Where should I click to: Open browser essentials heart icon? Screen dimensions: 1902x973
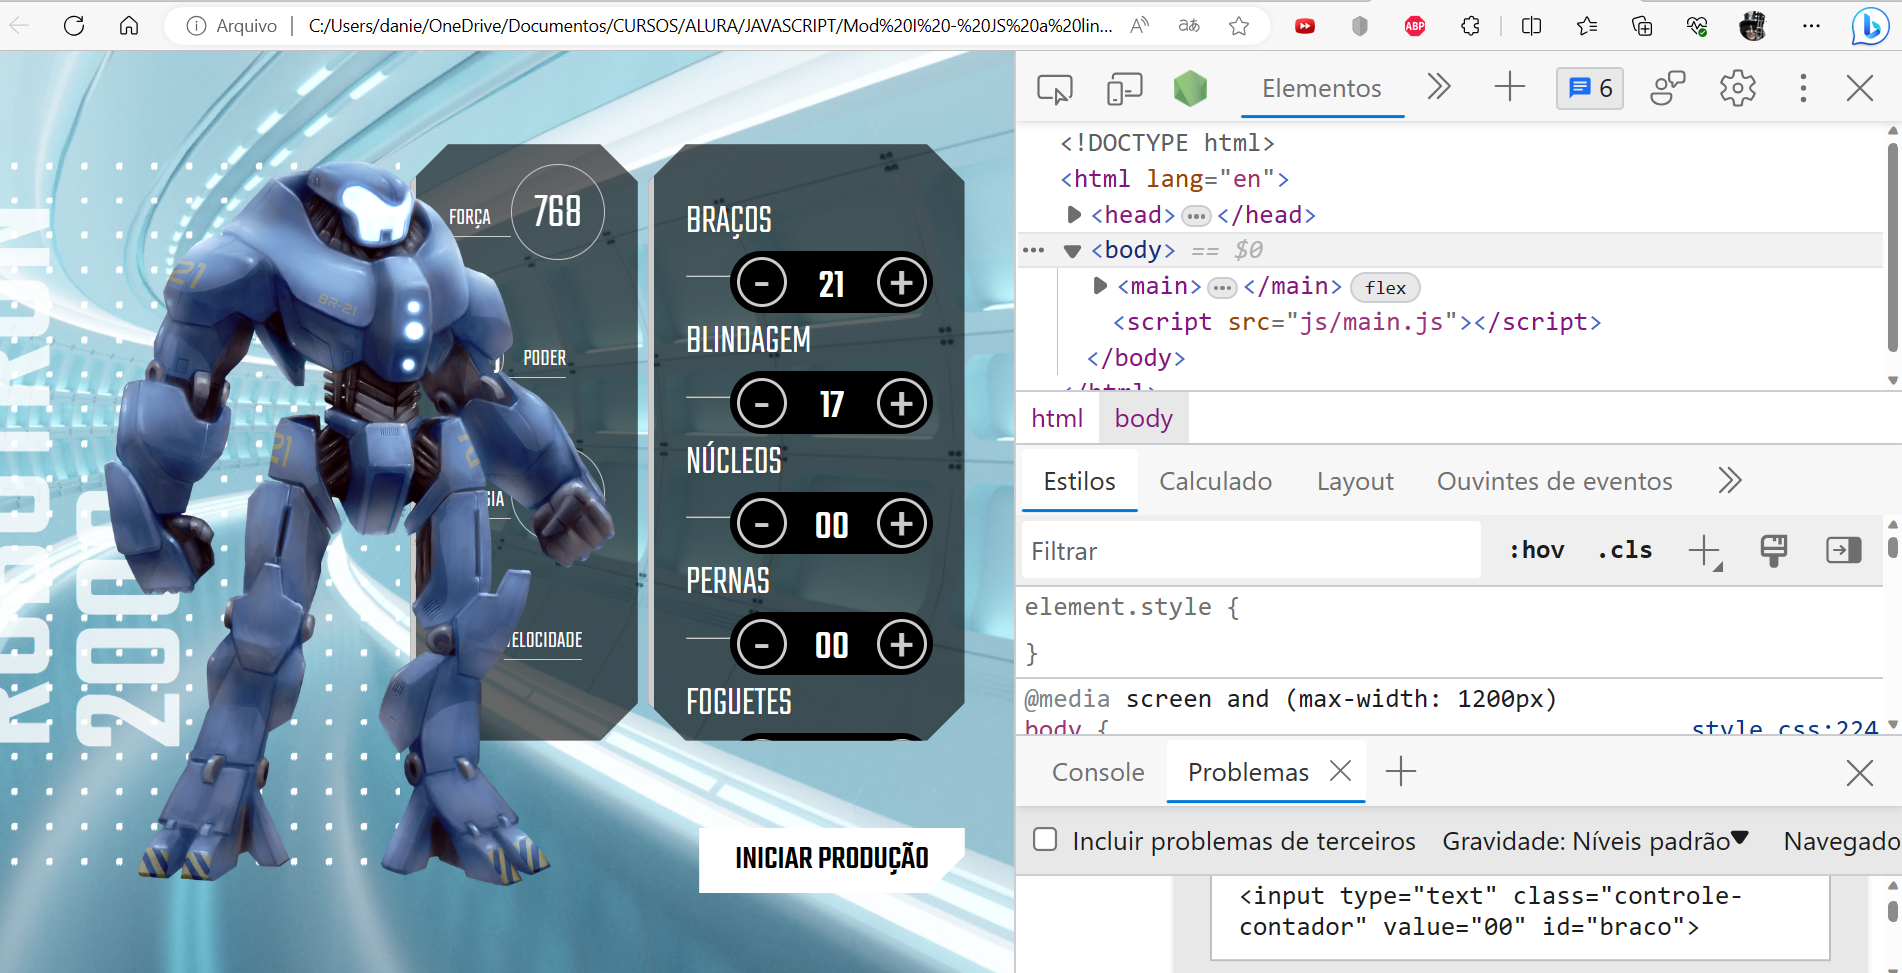coord(1697,26)
